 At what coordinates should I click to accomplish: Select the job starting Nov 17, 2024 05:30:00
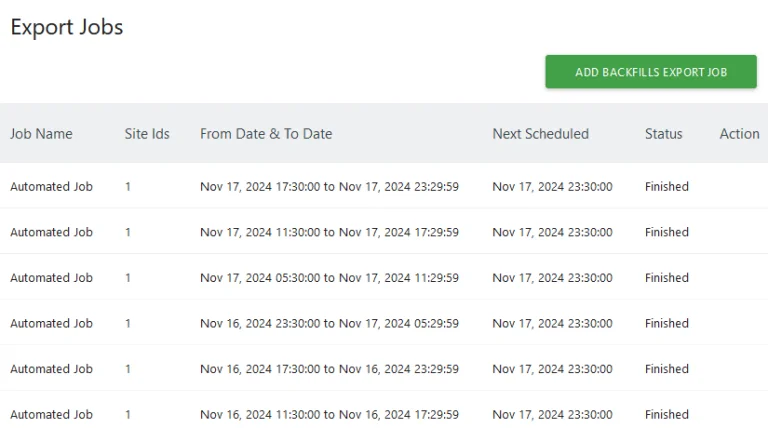[x=384, y=278]
